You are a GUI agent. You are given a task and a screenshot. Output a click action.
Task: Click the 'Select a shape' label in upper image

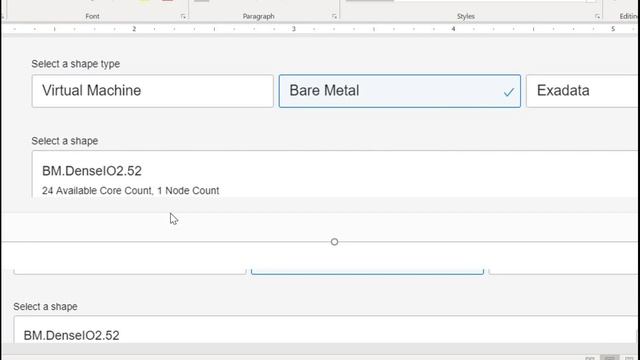point(64,141)
